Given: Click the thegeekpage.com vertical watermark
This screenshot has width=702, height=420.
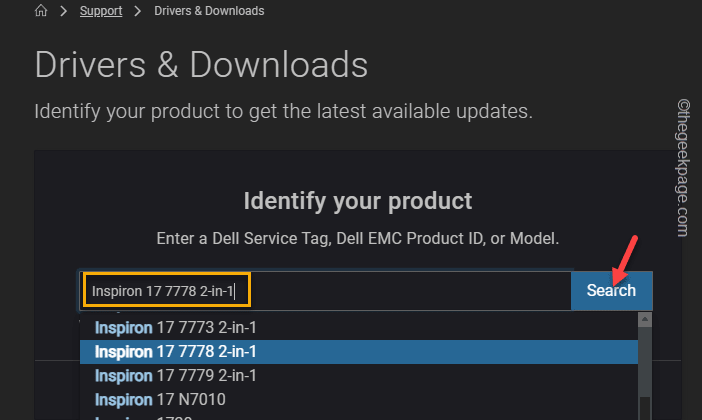Looking at the screenshot, I should tap(684, 167).
